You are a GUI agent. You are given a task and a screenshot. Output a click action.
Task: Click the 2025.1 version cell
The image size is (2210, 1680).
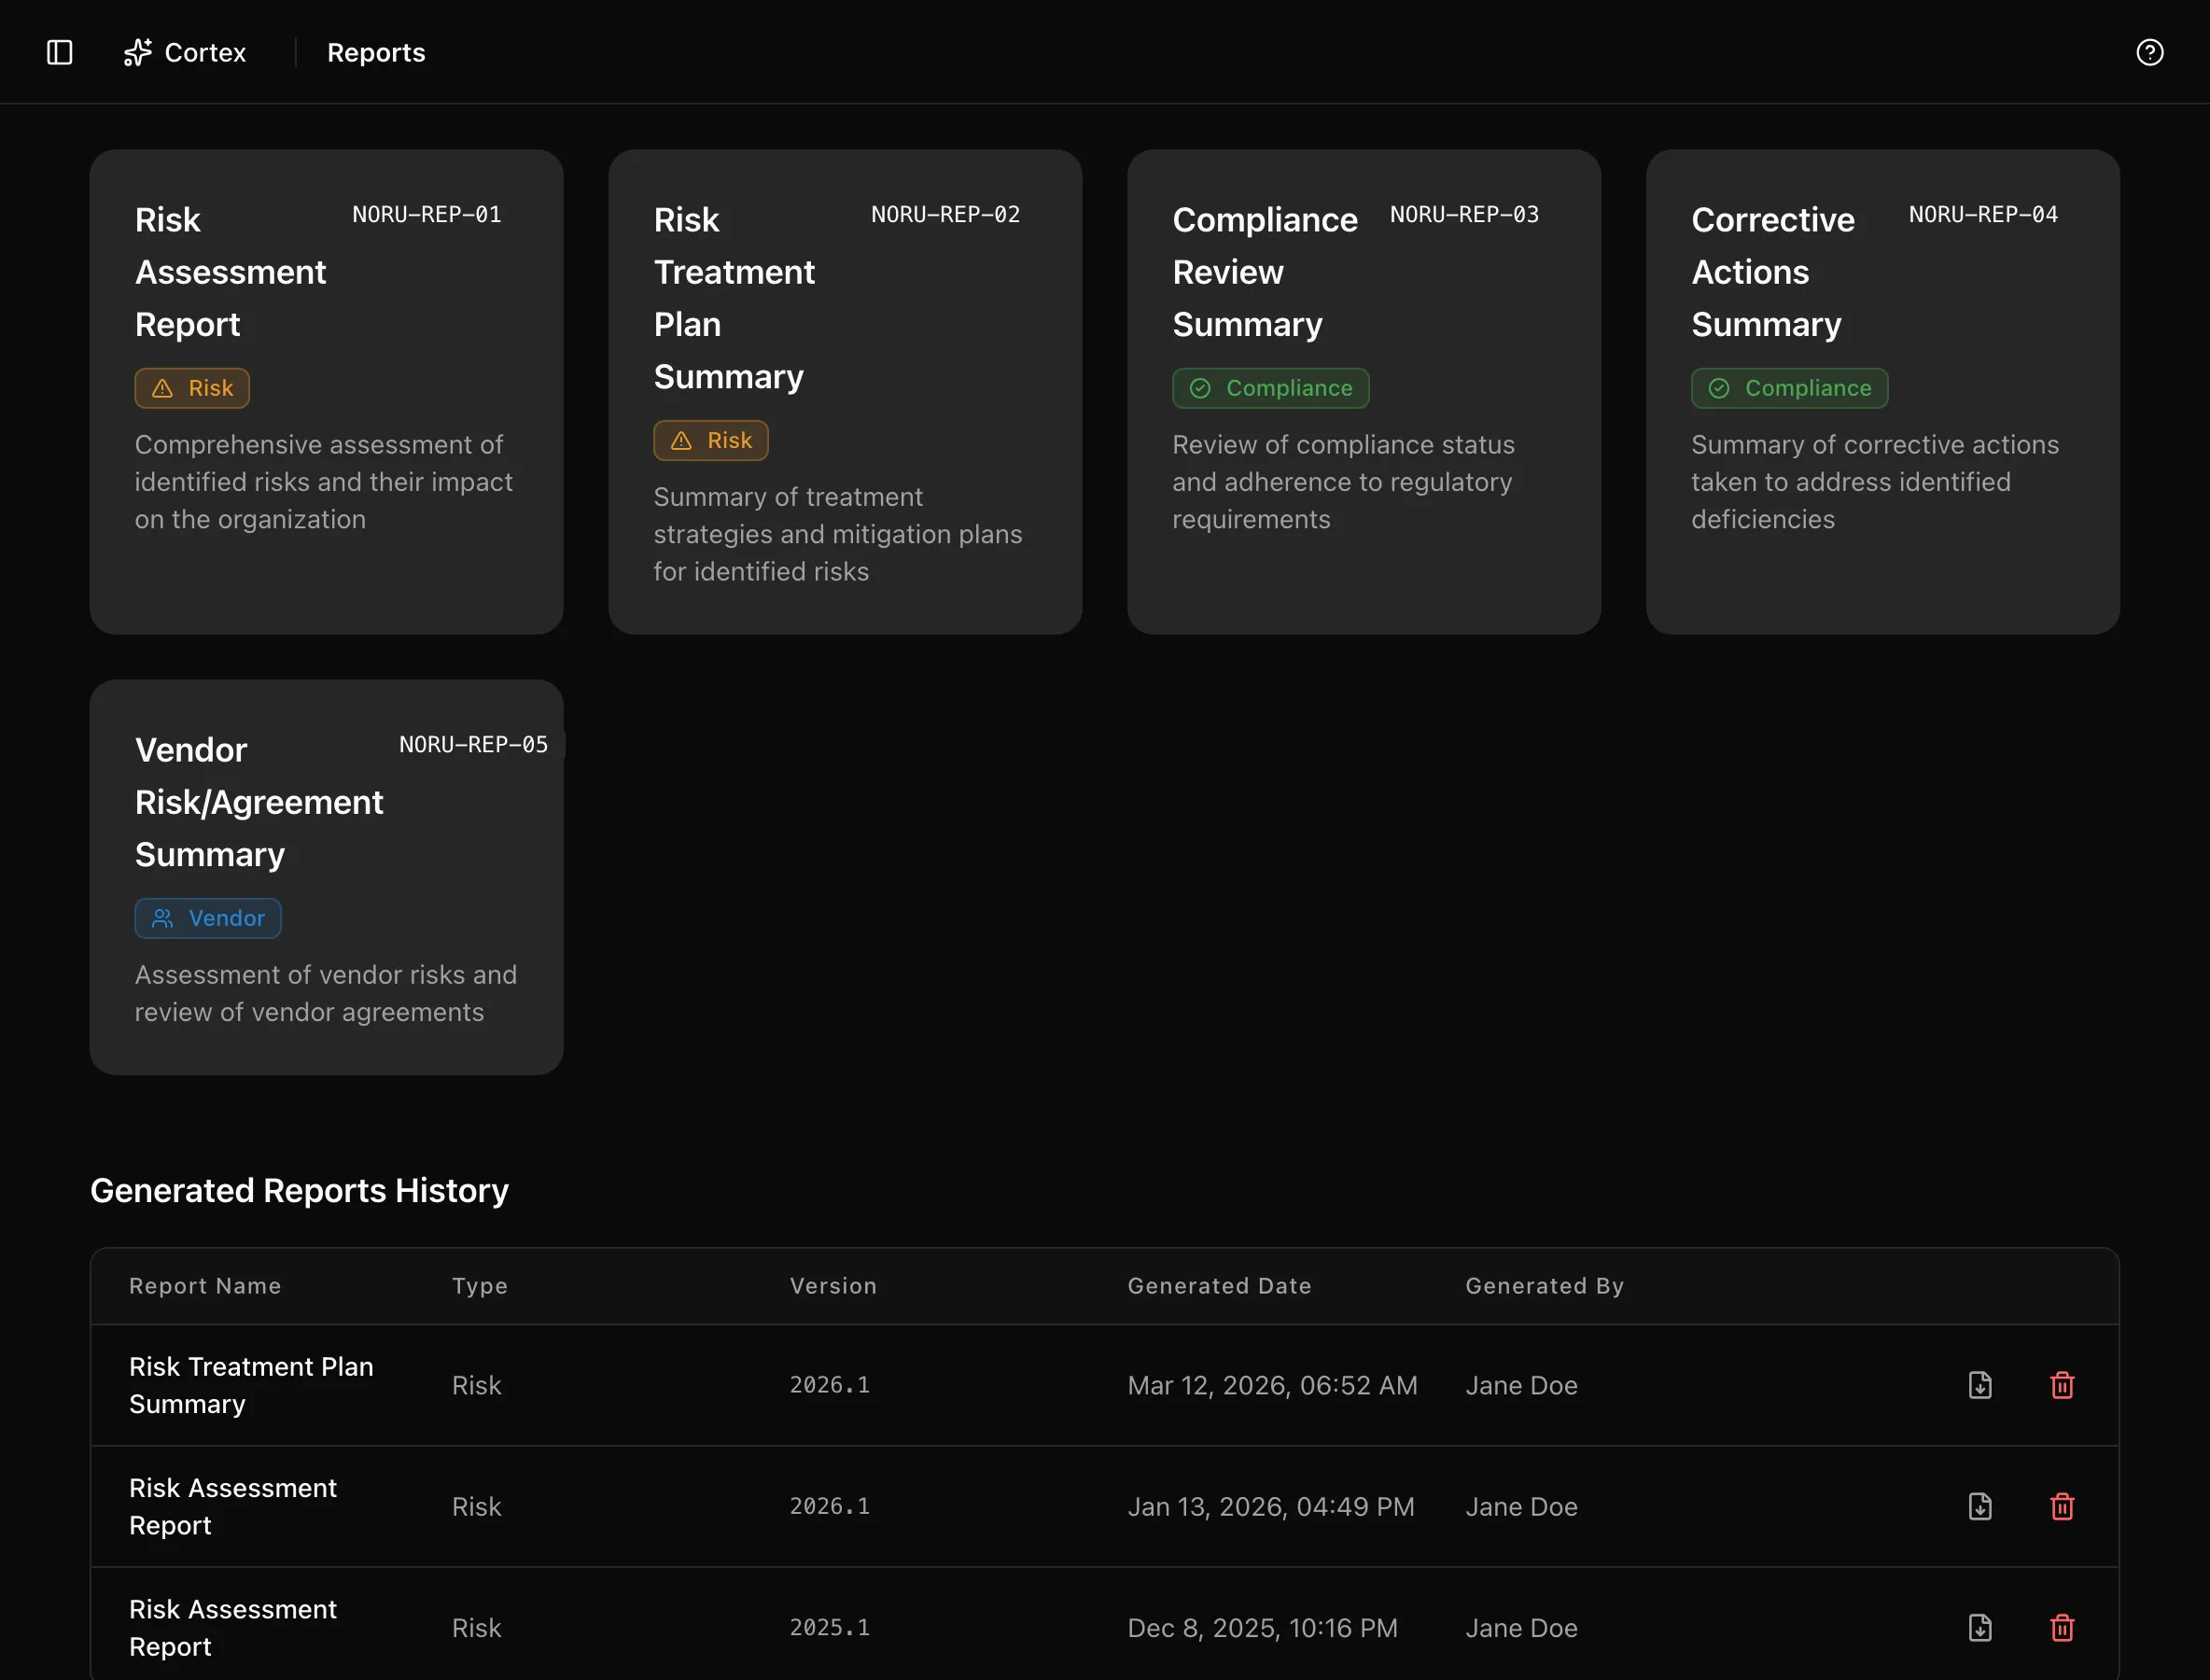(x=830, y=1627)
